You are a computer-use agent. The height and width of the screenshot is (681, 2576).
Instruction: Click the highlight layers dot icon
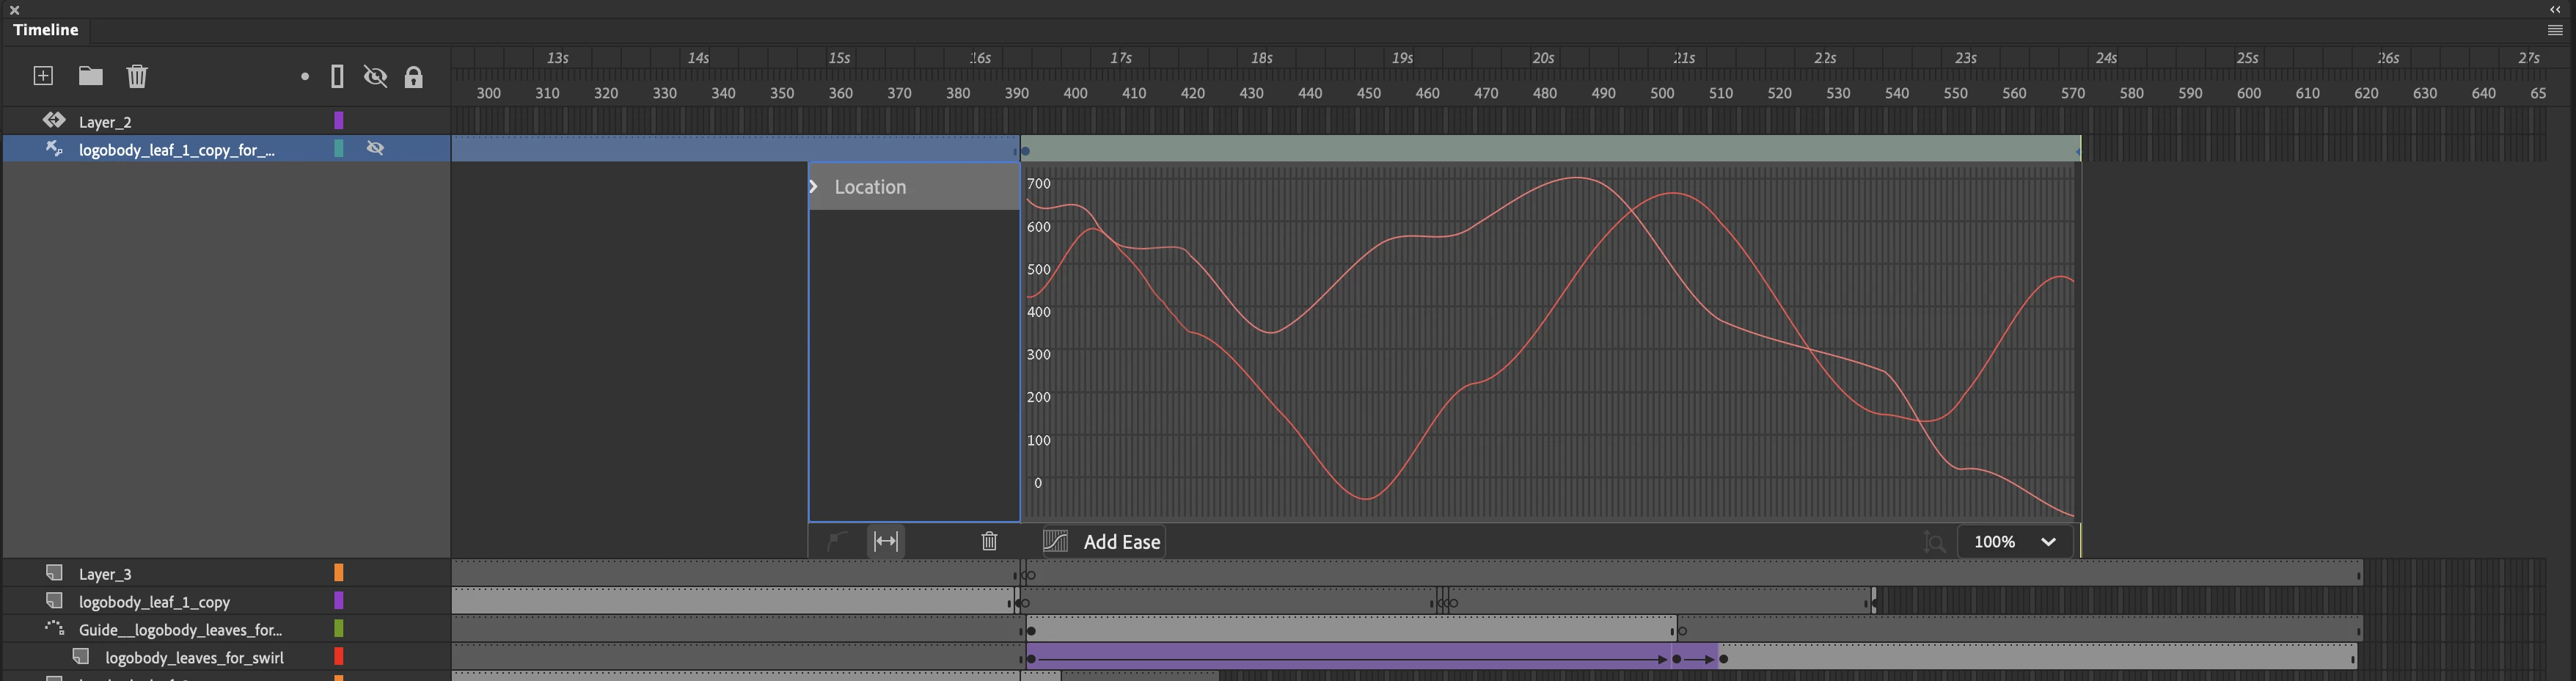305,77
